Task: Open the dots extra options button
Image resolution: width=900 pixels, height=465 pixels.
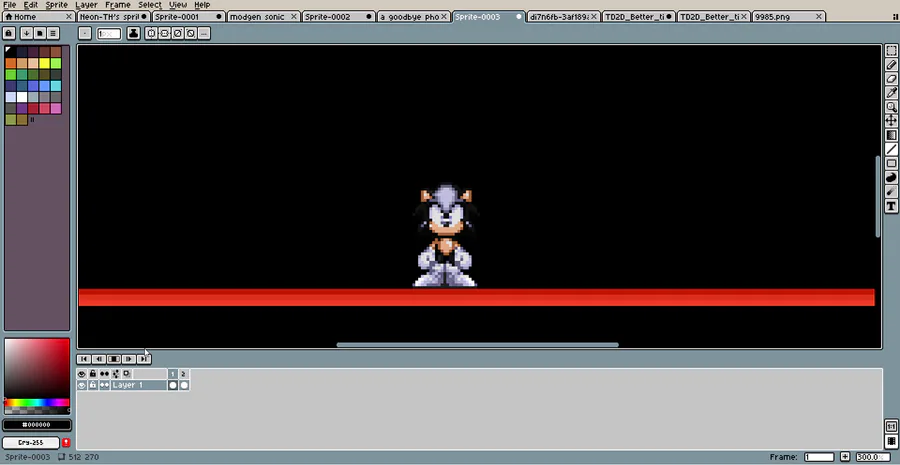Action: 204,33
